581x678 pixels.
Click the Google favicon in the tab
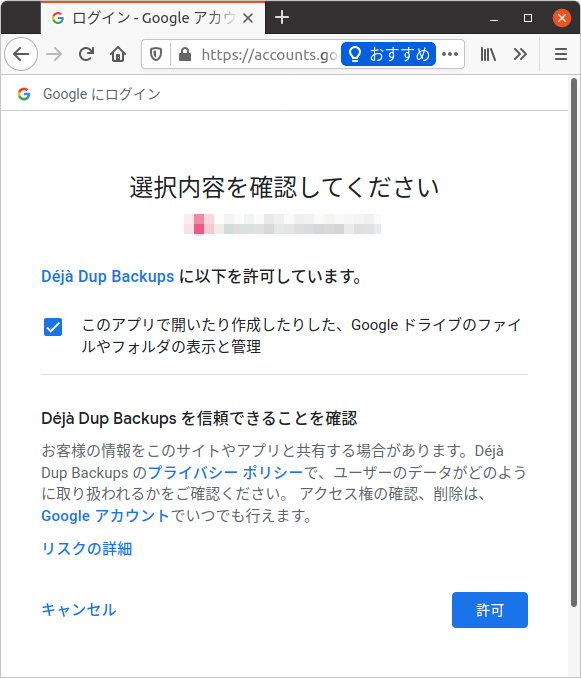pos(58,18)
